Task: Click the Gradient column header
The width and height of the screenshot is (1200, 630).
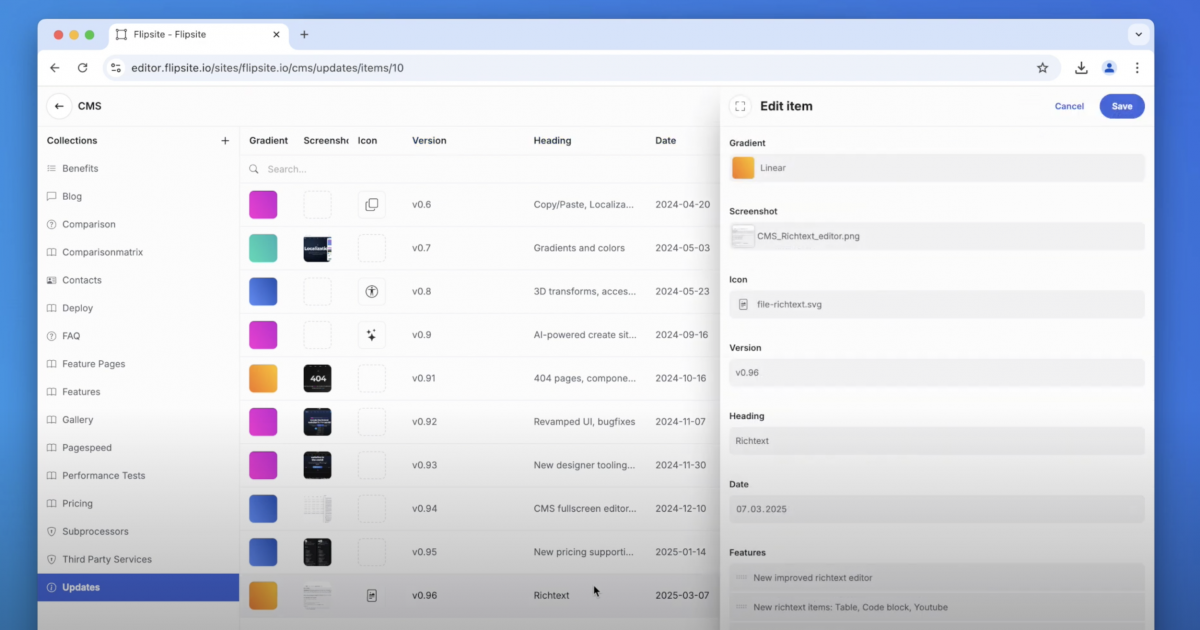Action: (x=268, y=141)
